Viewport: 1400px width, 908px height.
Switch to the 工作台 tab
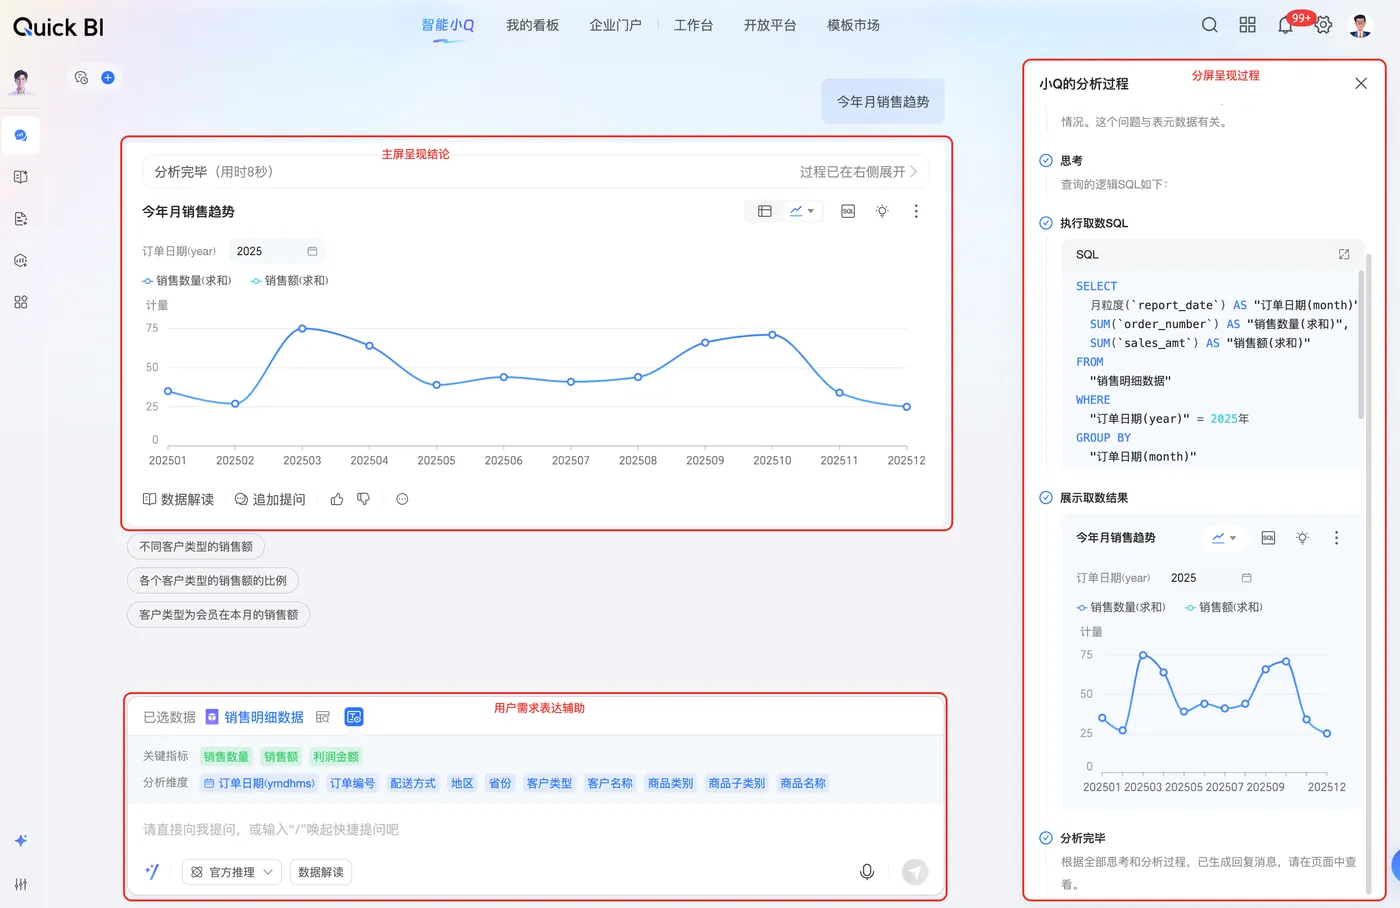pyautogui.click(x=693, y=25)
